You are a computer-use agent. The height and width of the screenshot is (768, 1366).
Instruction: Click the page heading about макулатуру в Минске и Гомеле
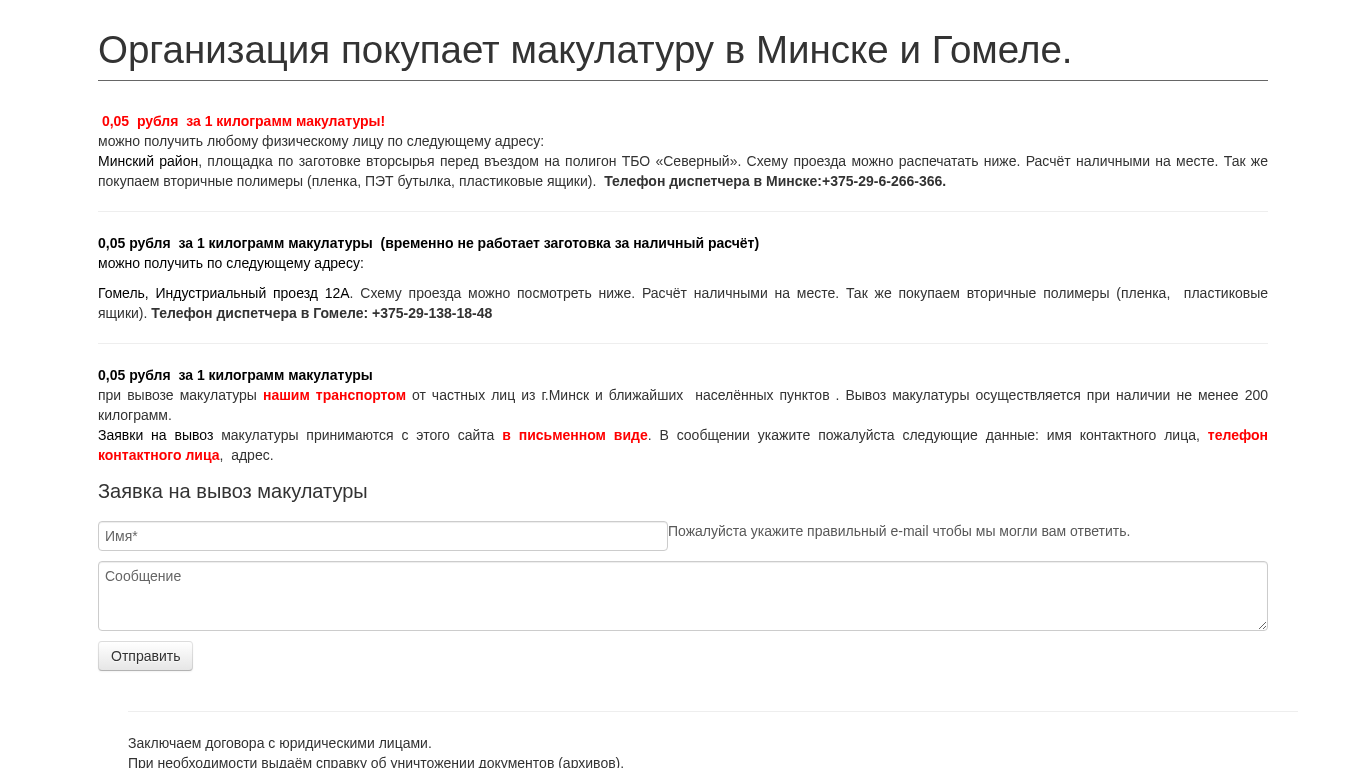click(x=585, y=50)
